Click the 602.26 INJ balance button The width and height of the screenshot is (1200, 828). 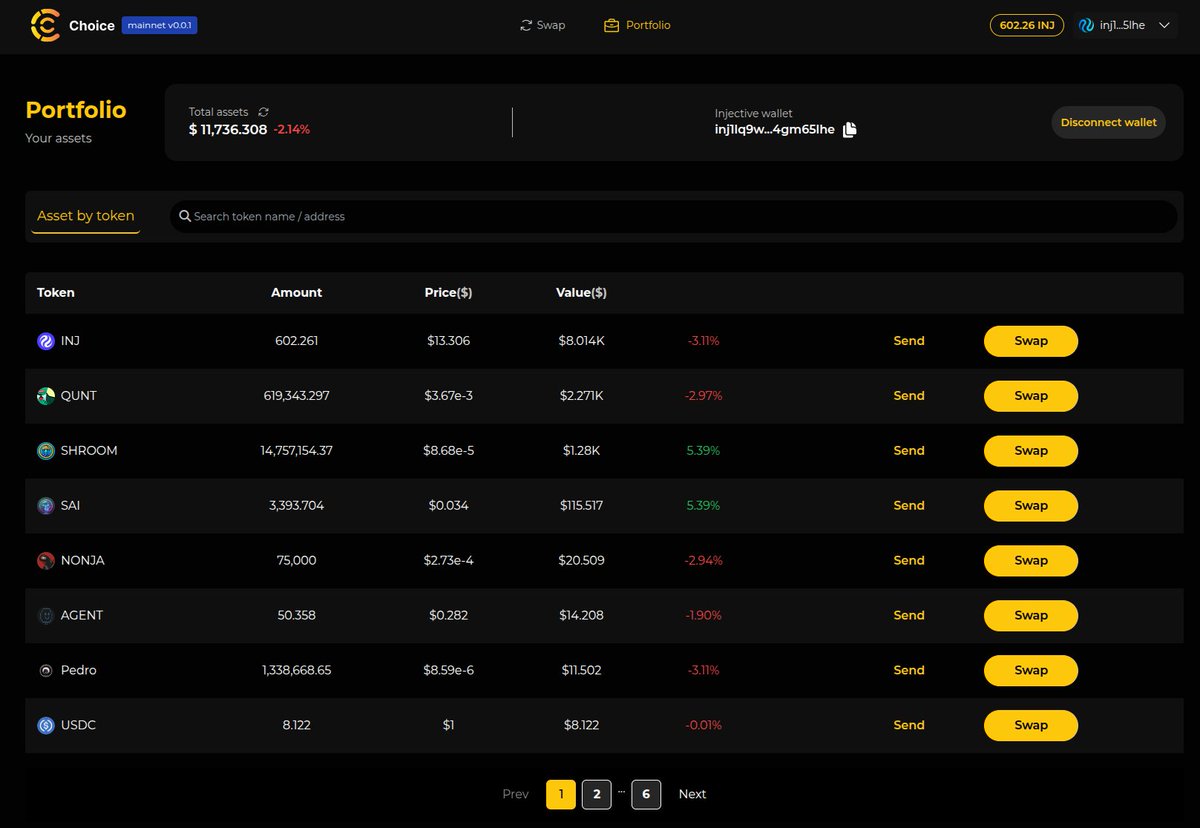pos(1027,25)
